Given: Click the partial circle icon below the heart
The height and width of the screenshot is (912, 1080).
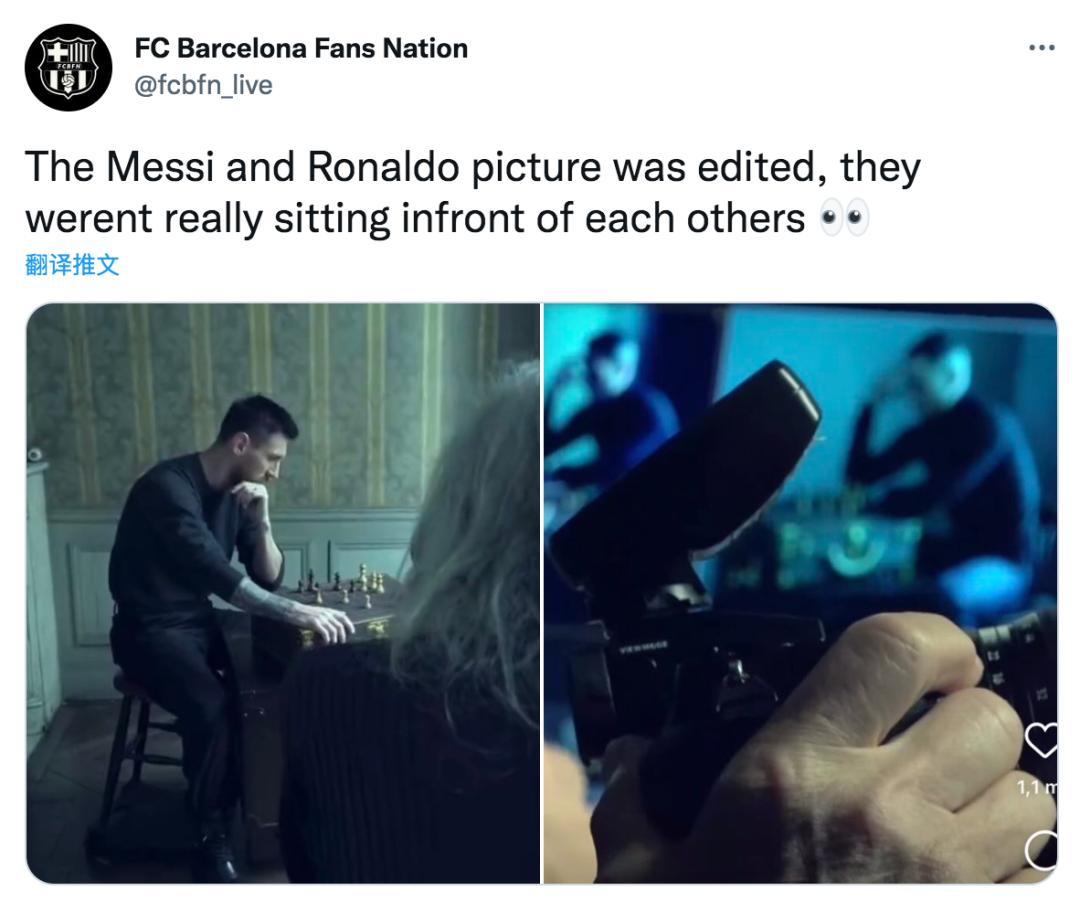Looking at the screenshot, I should coord(1043,850).
